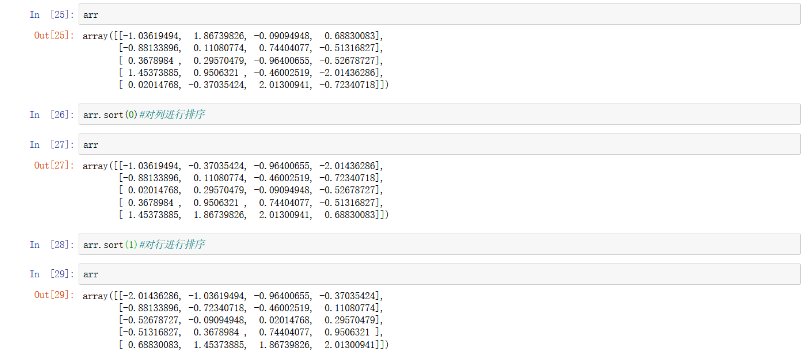Click the Out[25] array output text
The image size is (805, 360).
235,60
